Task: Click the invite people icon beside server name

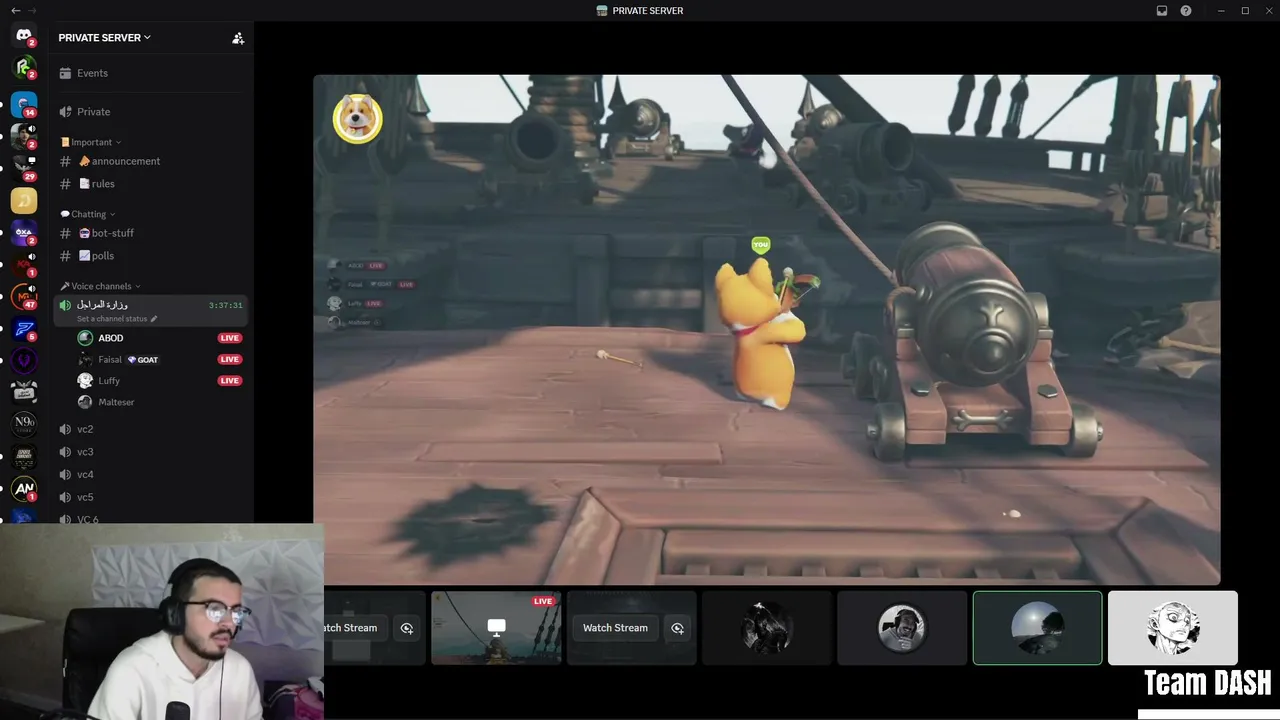Action: click(x=238, y=38)
